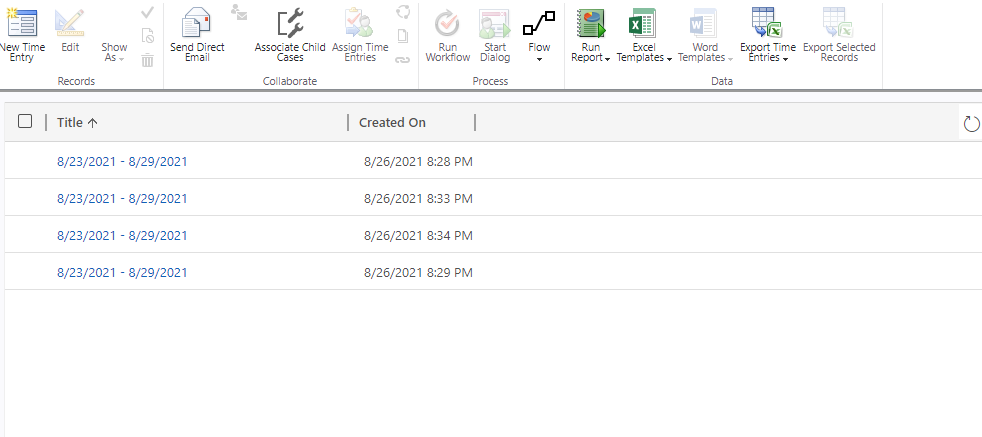Open the time entry created 8:34 PM
The image size is (982, 437).
[122, 235]
